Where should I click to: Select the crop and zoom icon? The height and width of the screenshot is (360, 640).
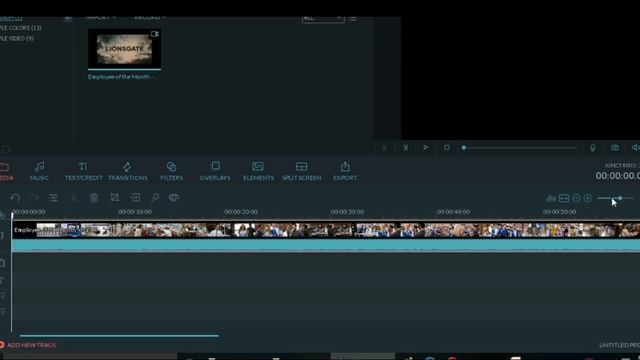[115, 198]
